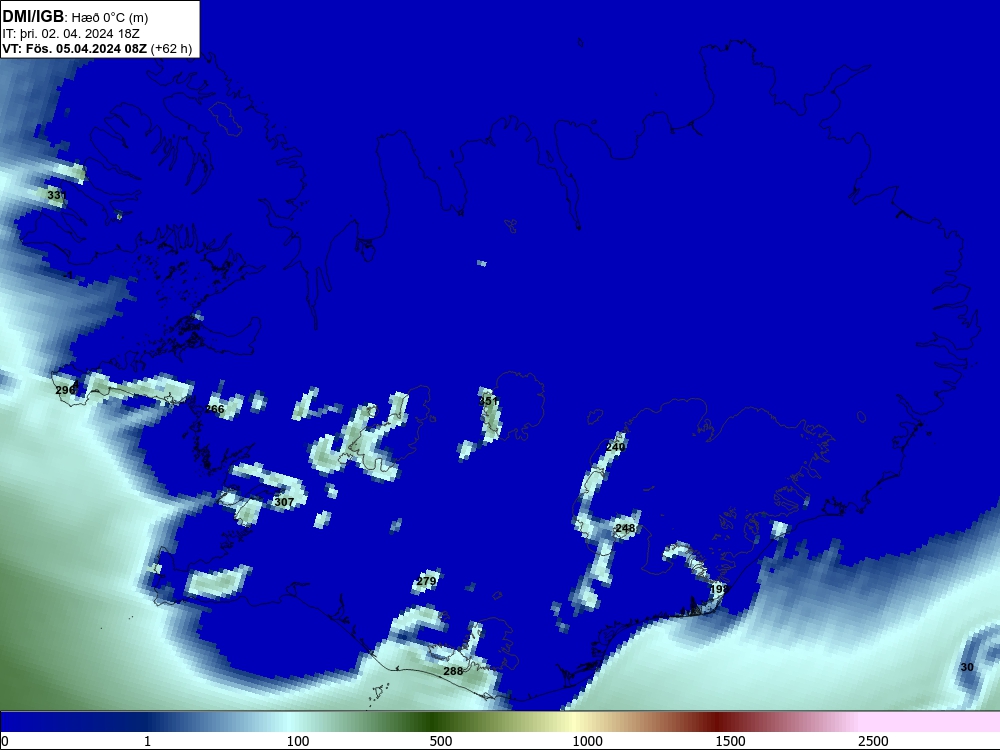Viewport: 1000px width, 750px height.
Task: Pick the 351 map label
Action: 489,401
